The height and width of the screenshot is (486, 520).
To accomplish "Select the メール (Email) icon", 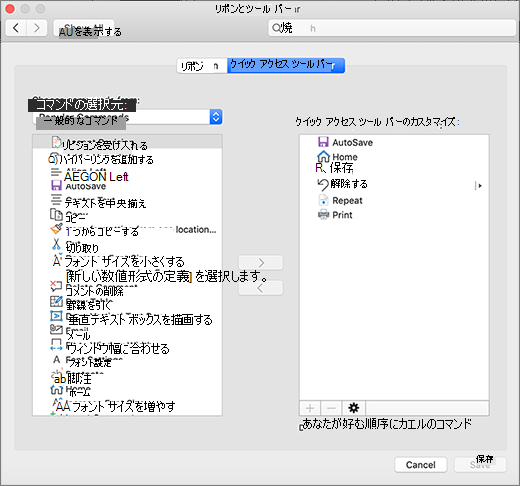I will [x=56, y=329].
